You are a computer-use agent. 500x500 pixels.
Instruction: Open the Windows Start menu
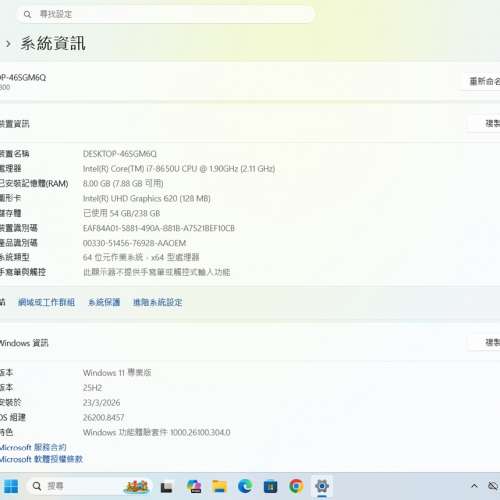[x=10, y=486]
